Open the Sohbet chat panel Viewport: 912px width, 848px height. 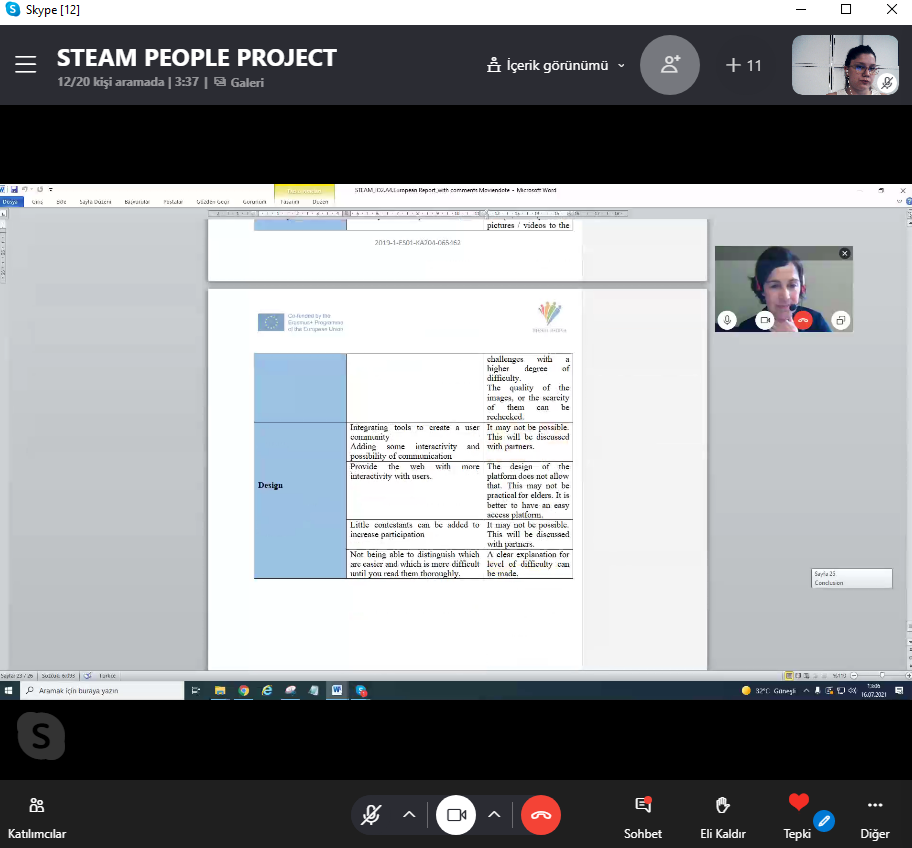coord(643,816)
